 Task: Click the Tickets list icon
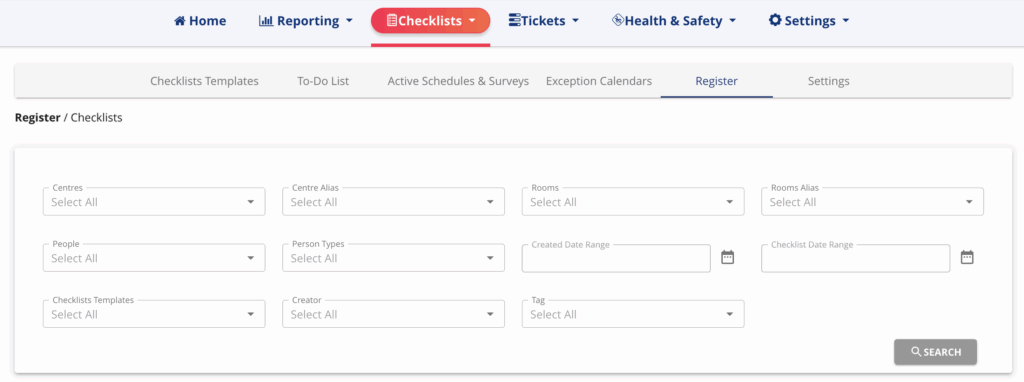tap(515, 20)
